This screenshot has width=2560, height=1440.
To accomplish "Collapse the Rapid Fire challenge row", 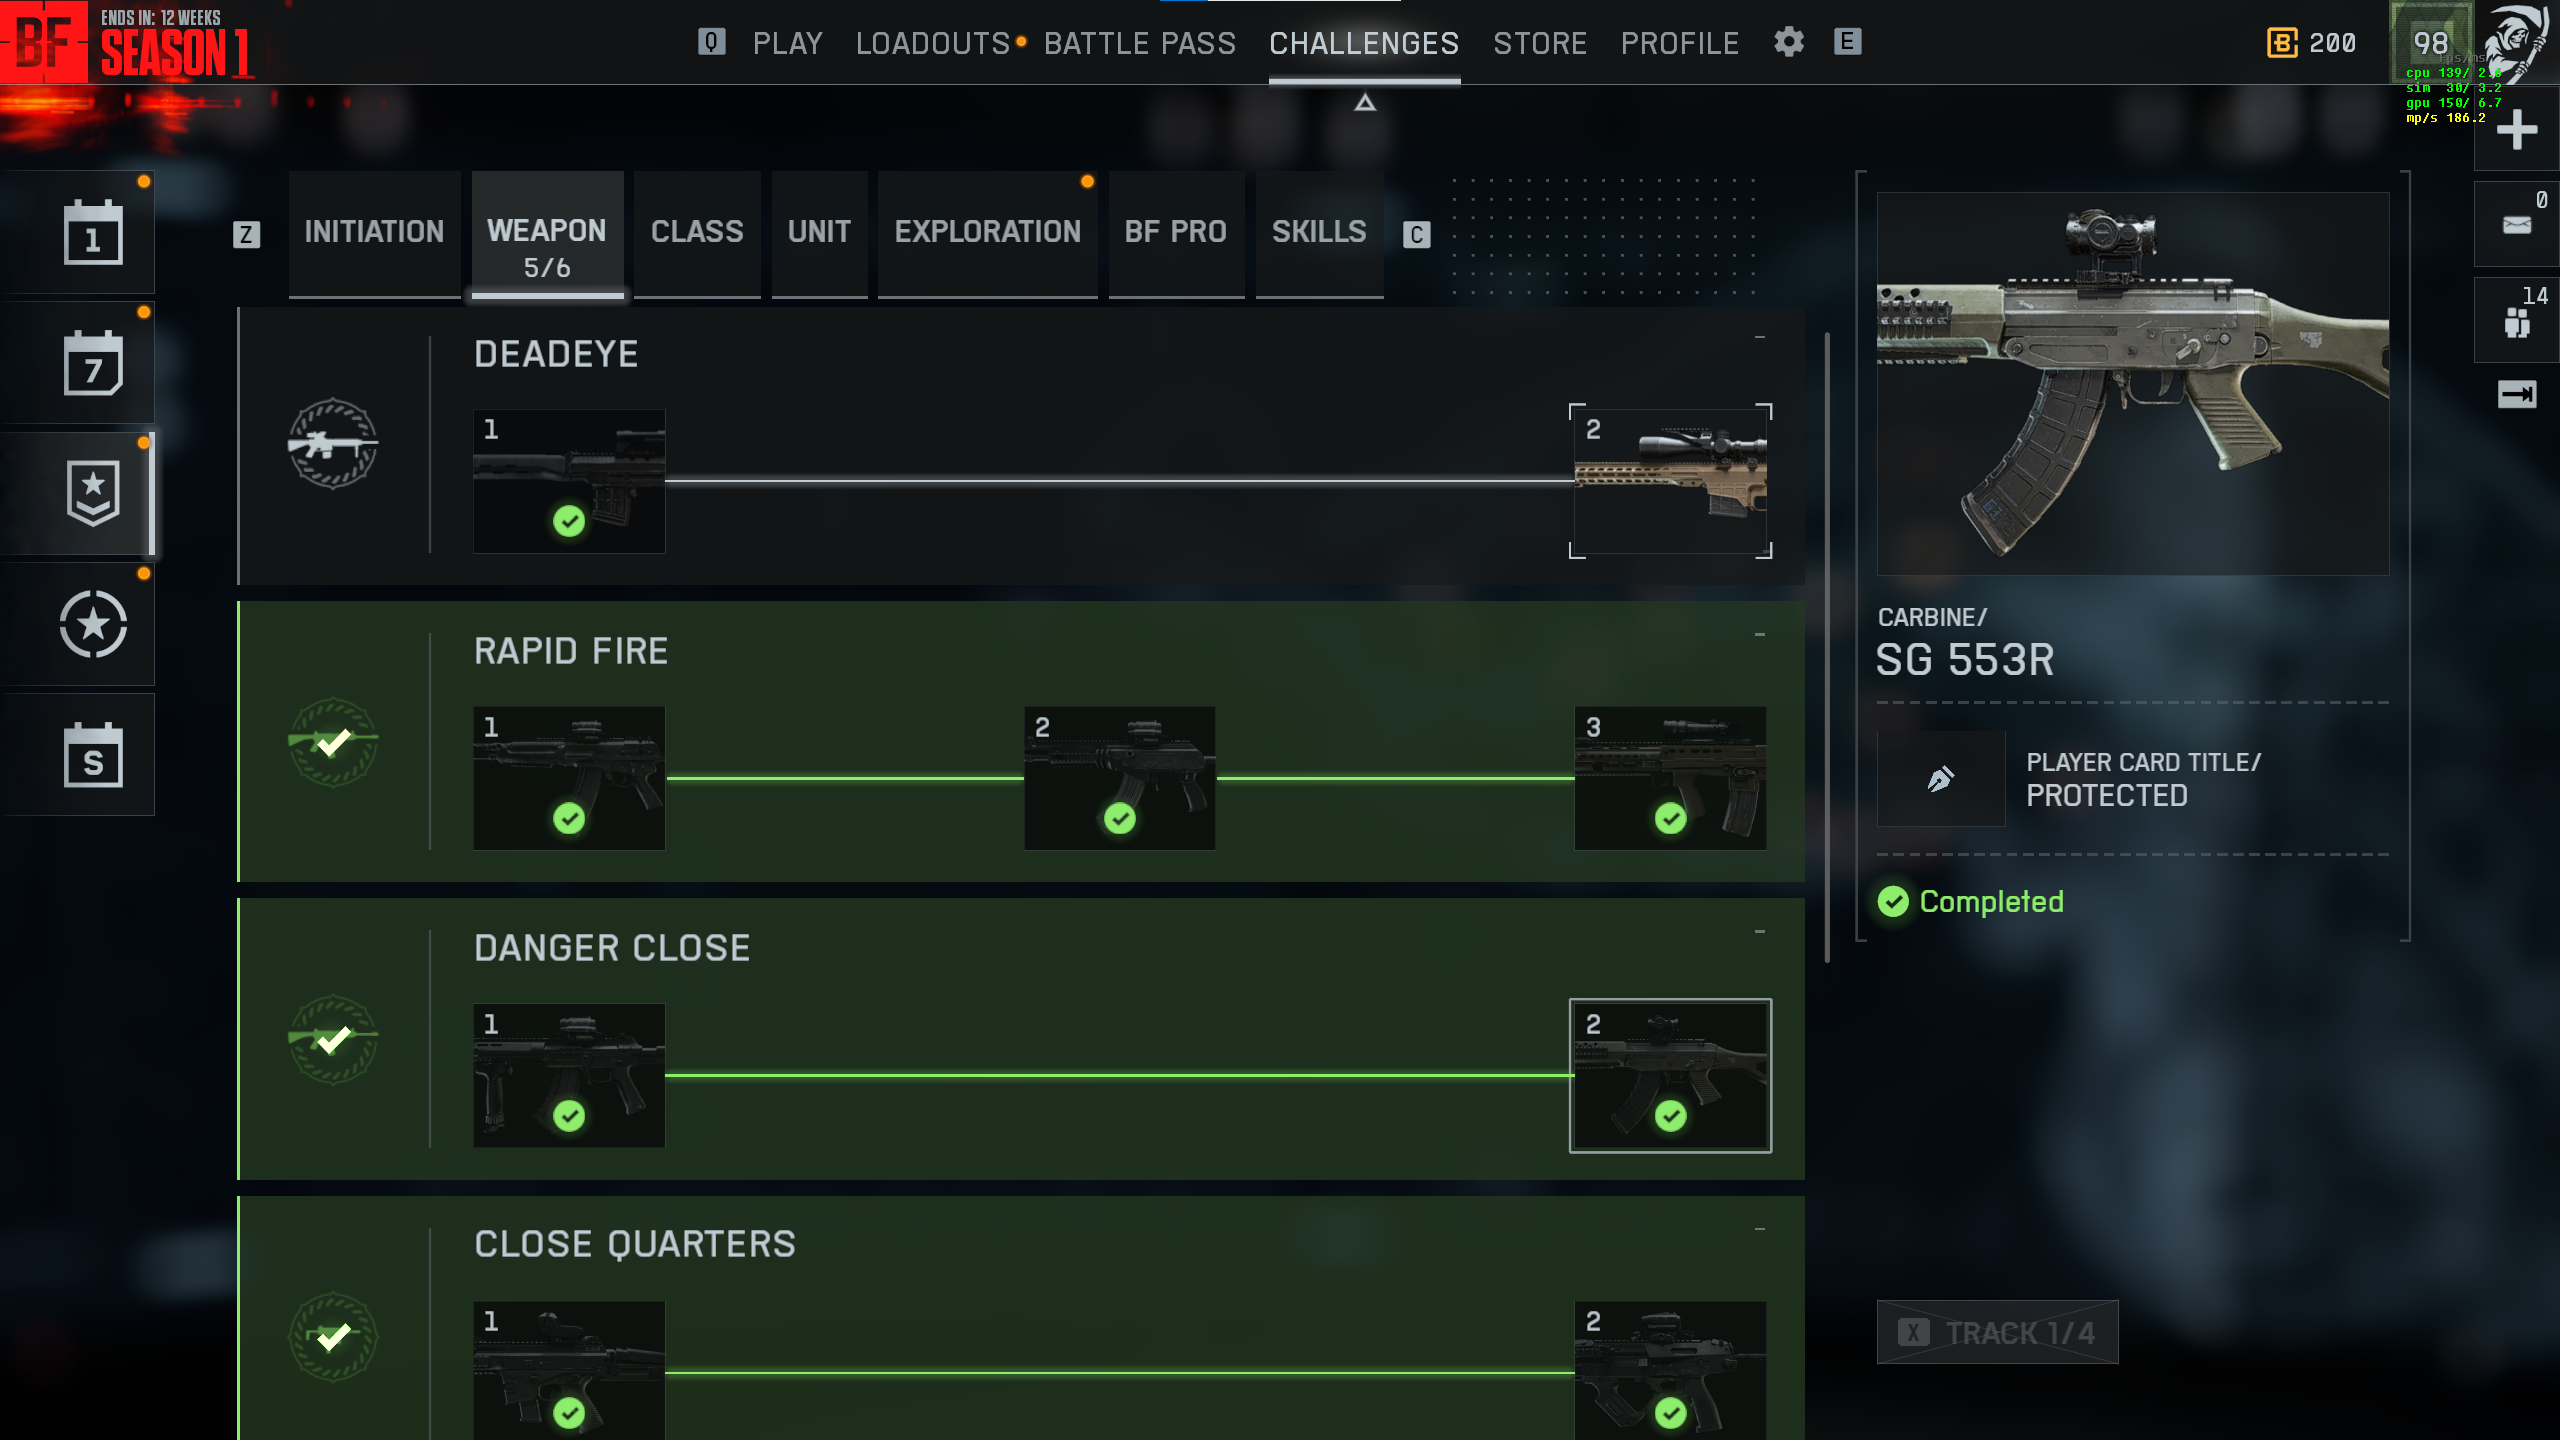I will click(1759, 635).
